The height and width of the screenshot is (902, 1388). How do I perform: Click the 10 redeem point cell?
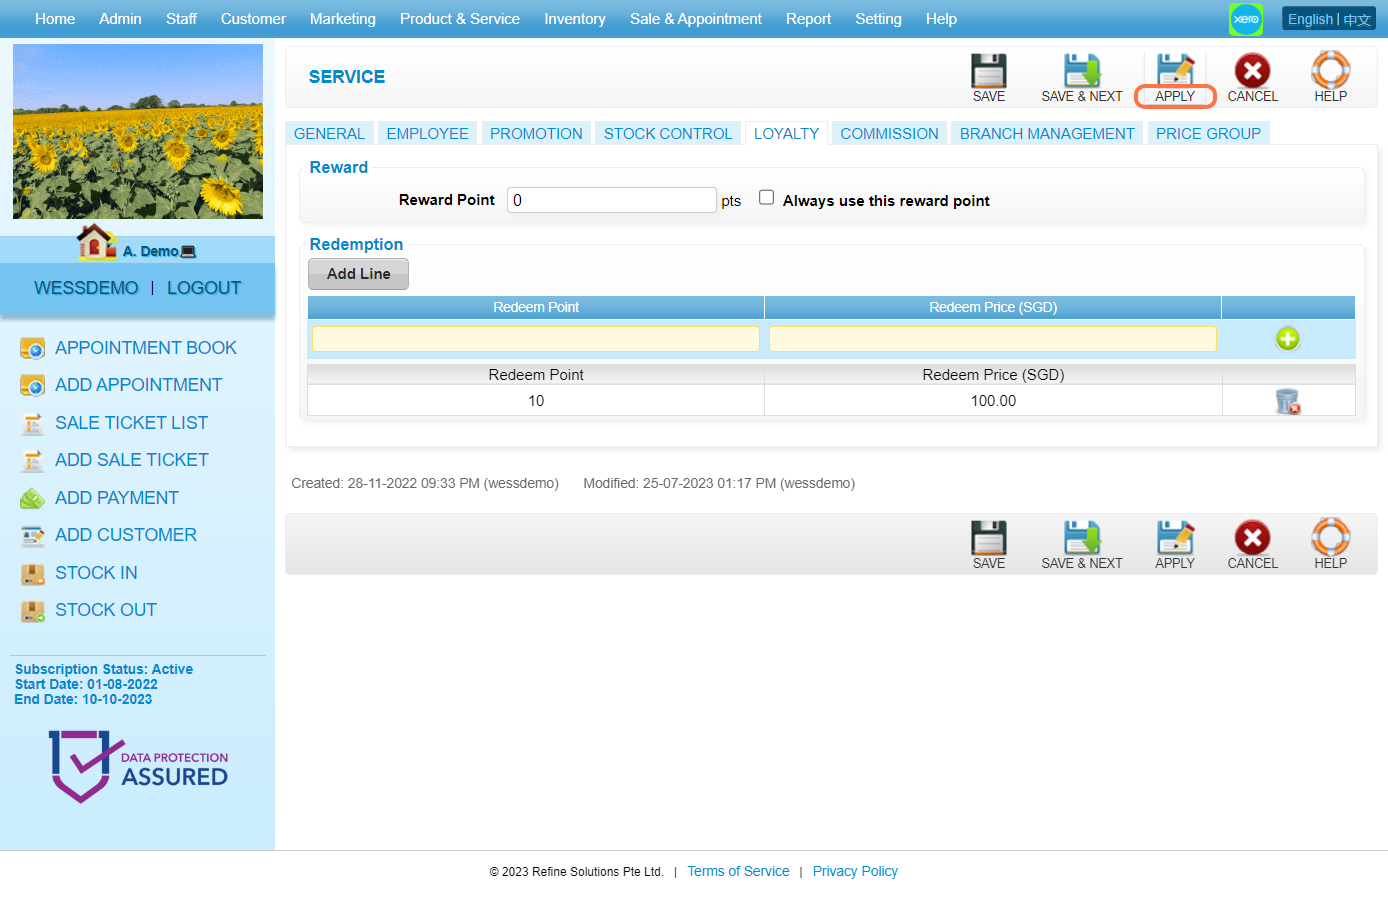point(536,401)
